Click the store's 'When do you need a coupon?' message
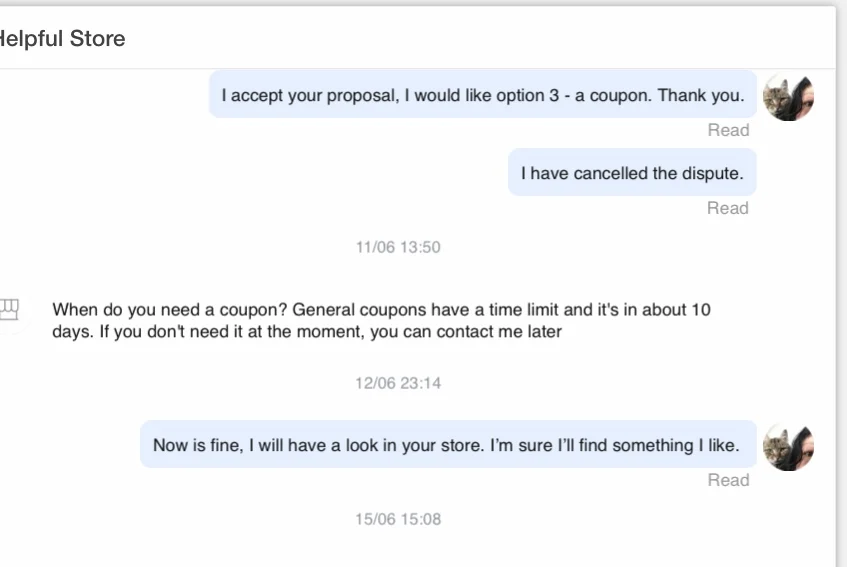 coord(381,321)
